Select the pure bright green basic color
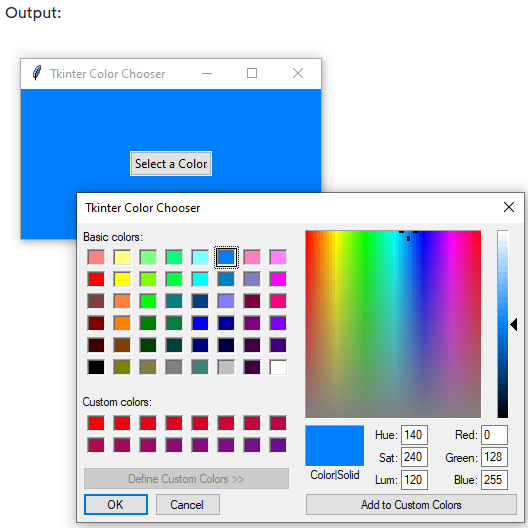Viewport: 528px width, 528px height. tap(148, 301)
